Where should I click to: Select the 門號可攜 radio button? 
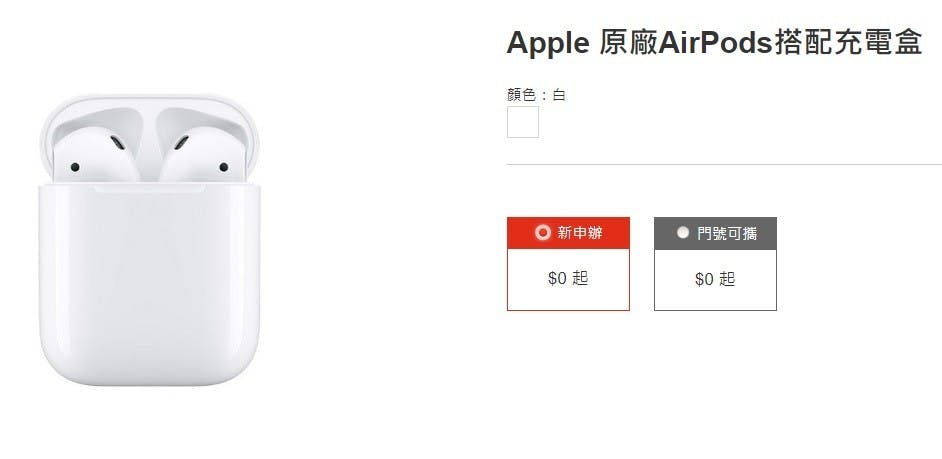coord(682,233)
